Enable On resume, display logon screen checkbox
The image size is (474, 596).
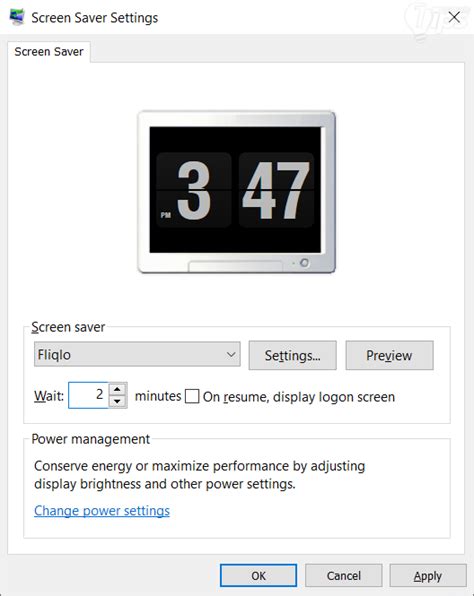192,396
